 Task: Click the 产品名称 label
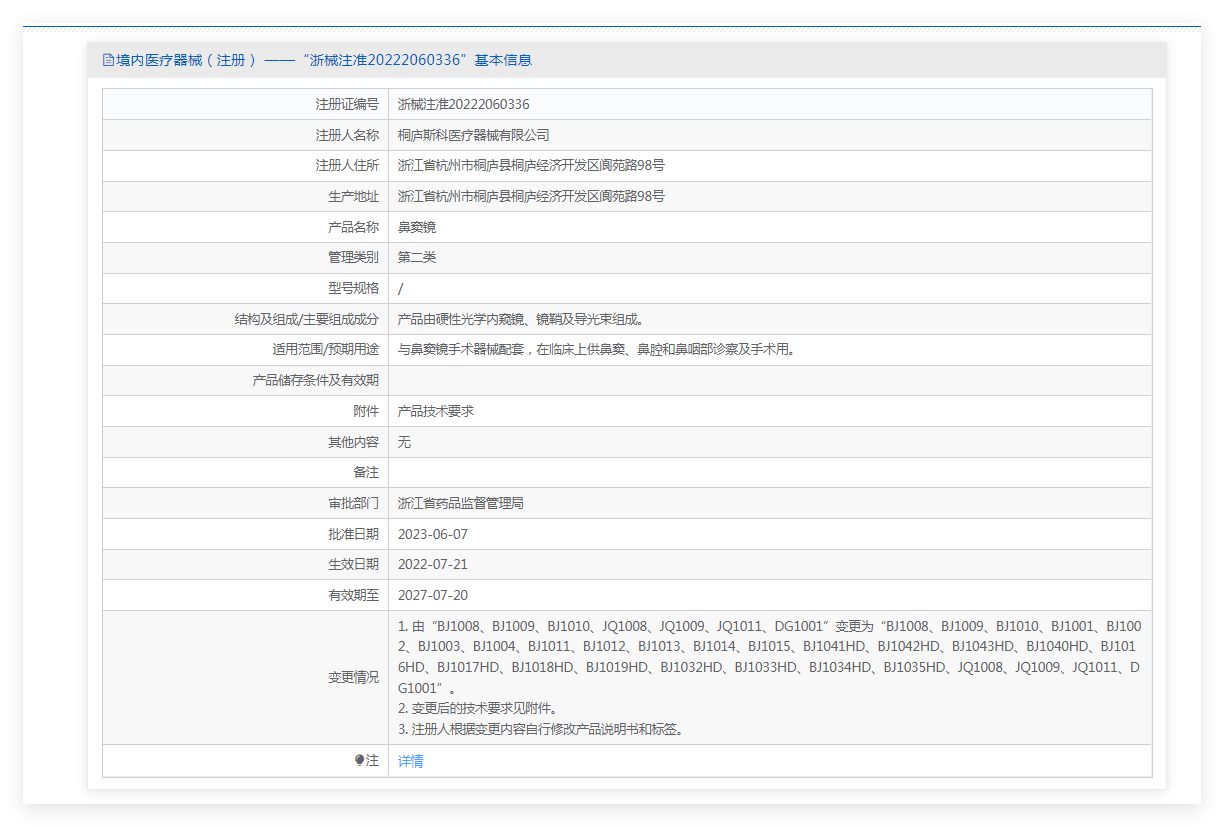point(354,227)
